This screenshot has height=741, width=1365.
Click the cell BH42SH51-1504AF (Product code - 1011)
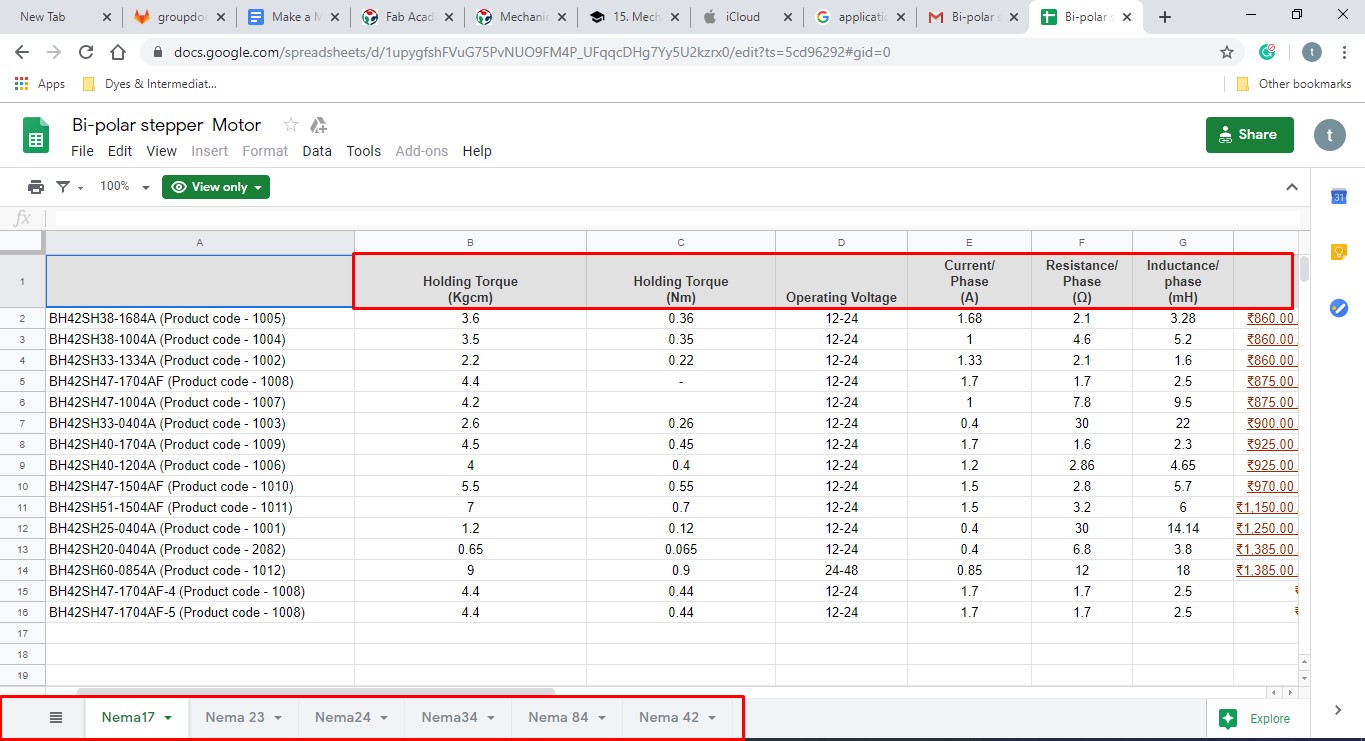(200, 507)
